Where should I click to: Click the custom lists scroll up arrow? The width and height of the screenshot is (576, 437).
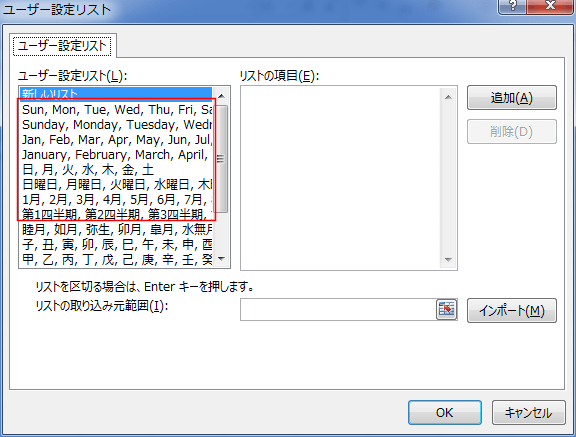(x=221, y=96)
